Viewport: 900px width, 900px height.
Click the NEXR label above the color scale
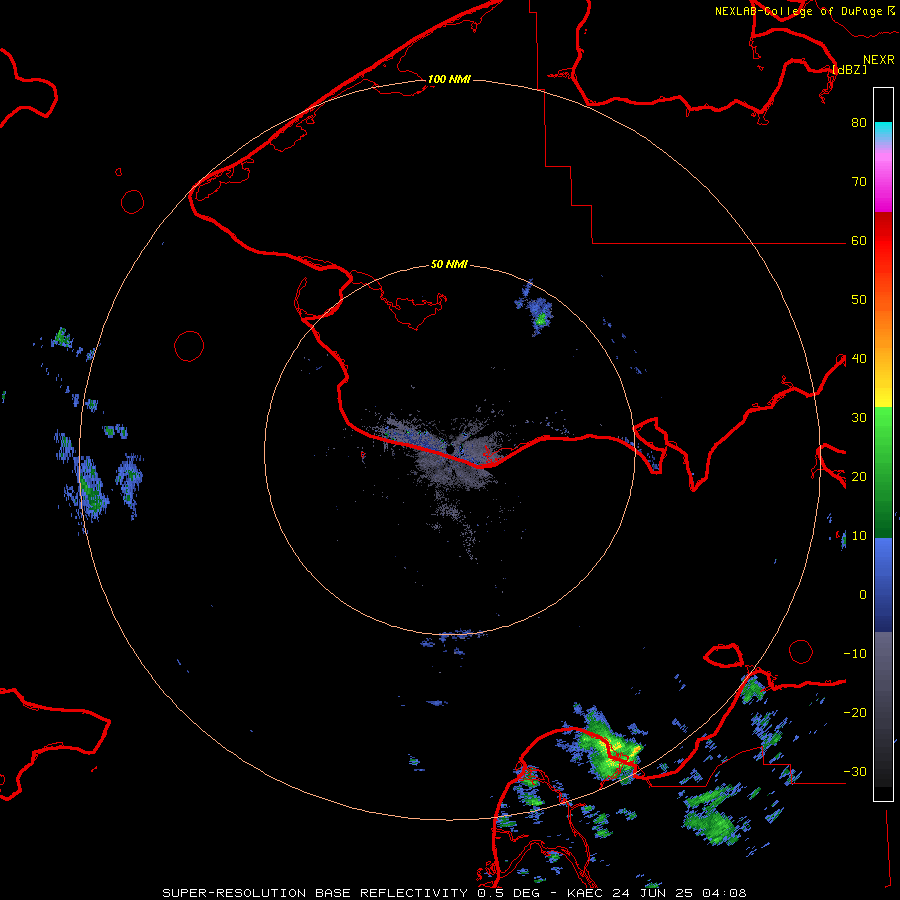(879, 60)
